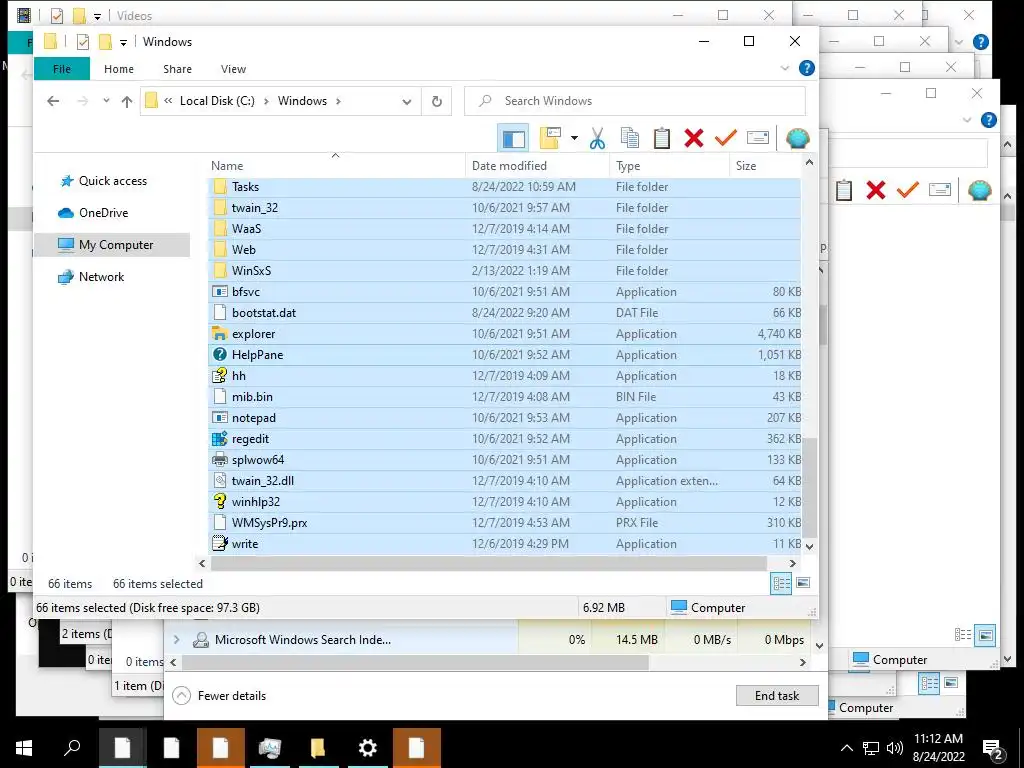Open the Home ribbon tab
This screenshot has width=1024, height=768.
pos(119,69)
